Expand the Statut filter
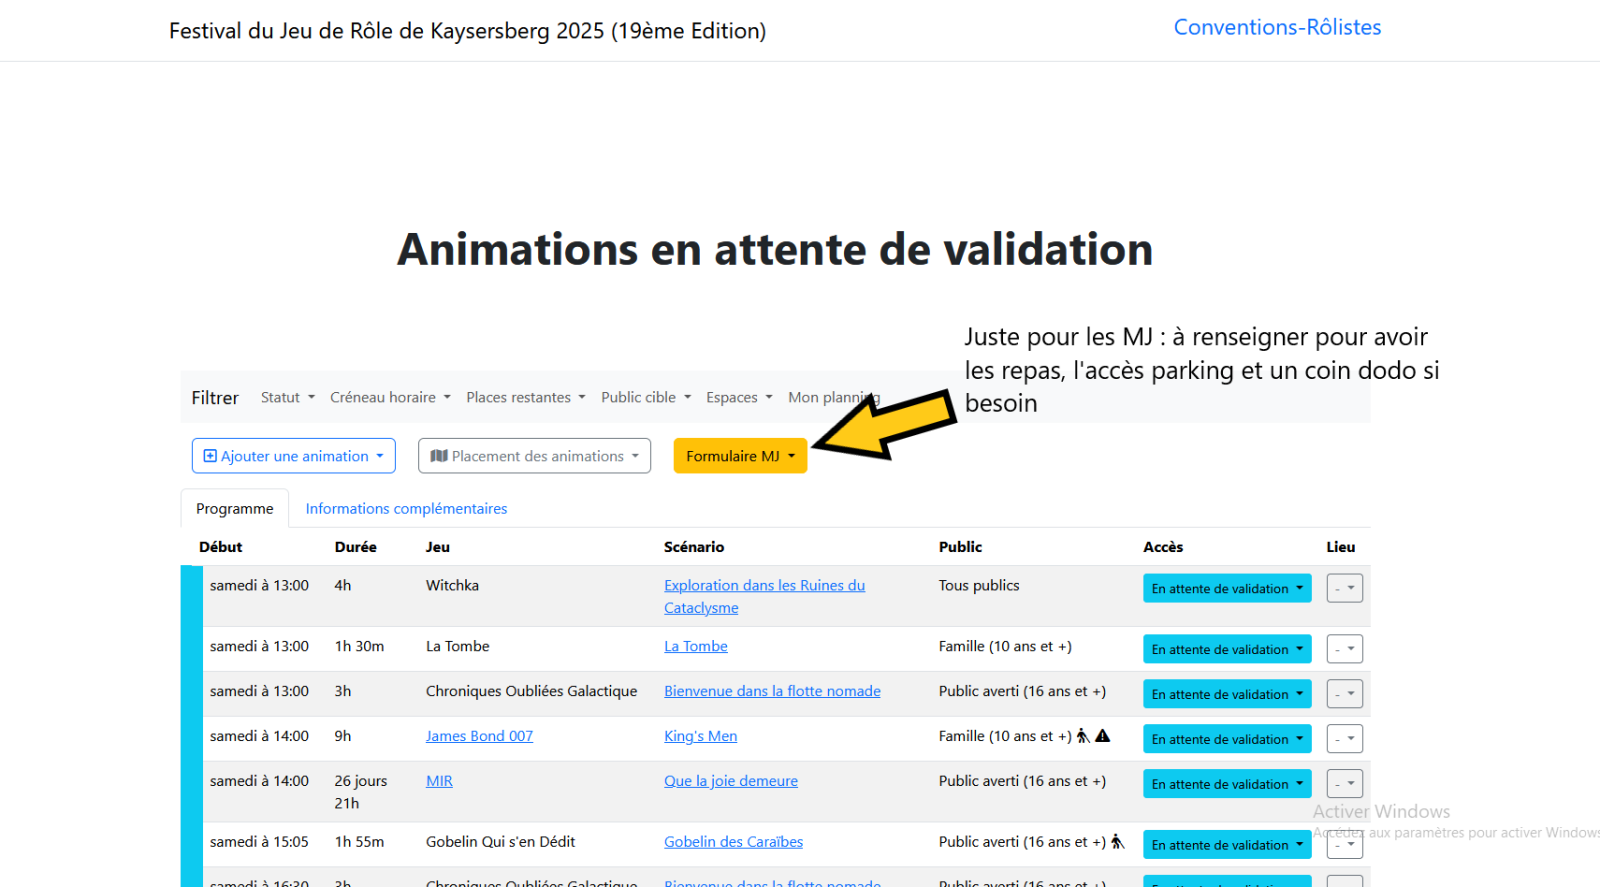This screenshot has height=887, width=1600. coord(287,398)
